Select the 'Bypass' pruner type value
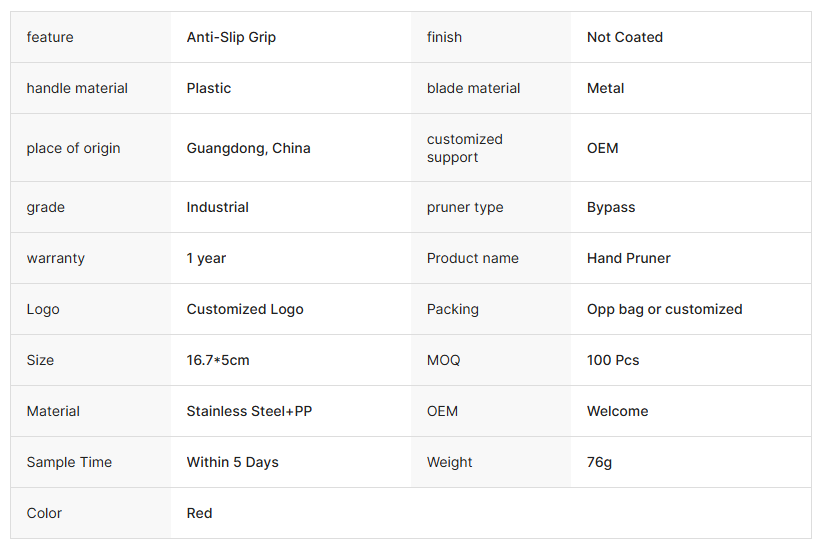This screenshot has width=818, height=545. click(611, 207)
